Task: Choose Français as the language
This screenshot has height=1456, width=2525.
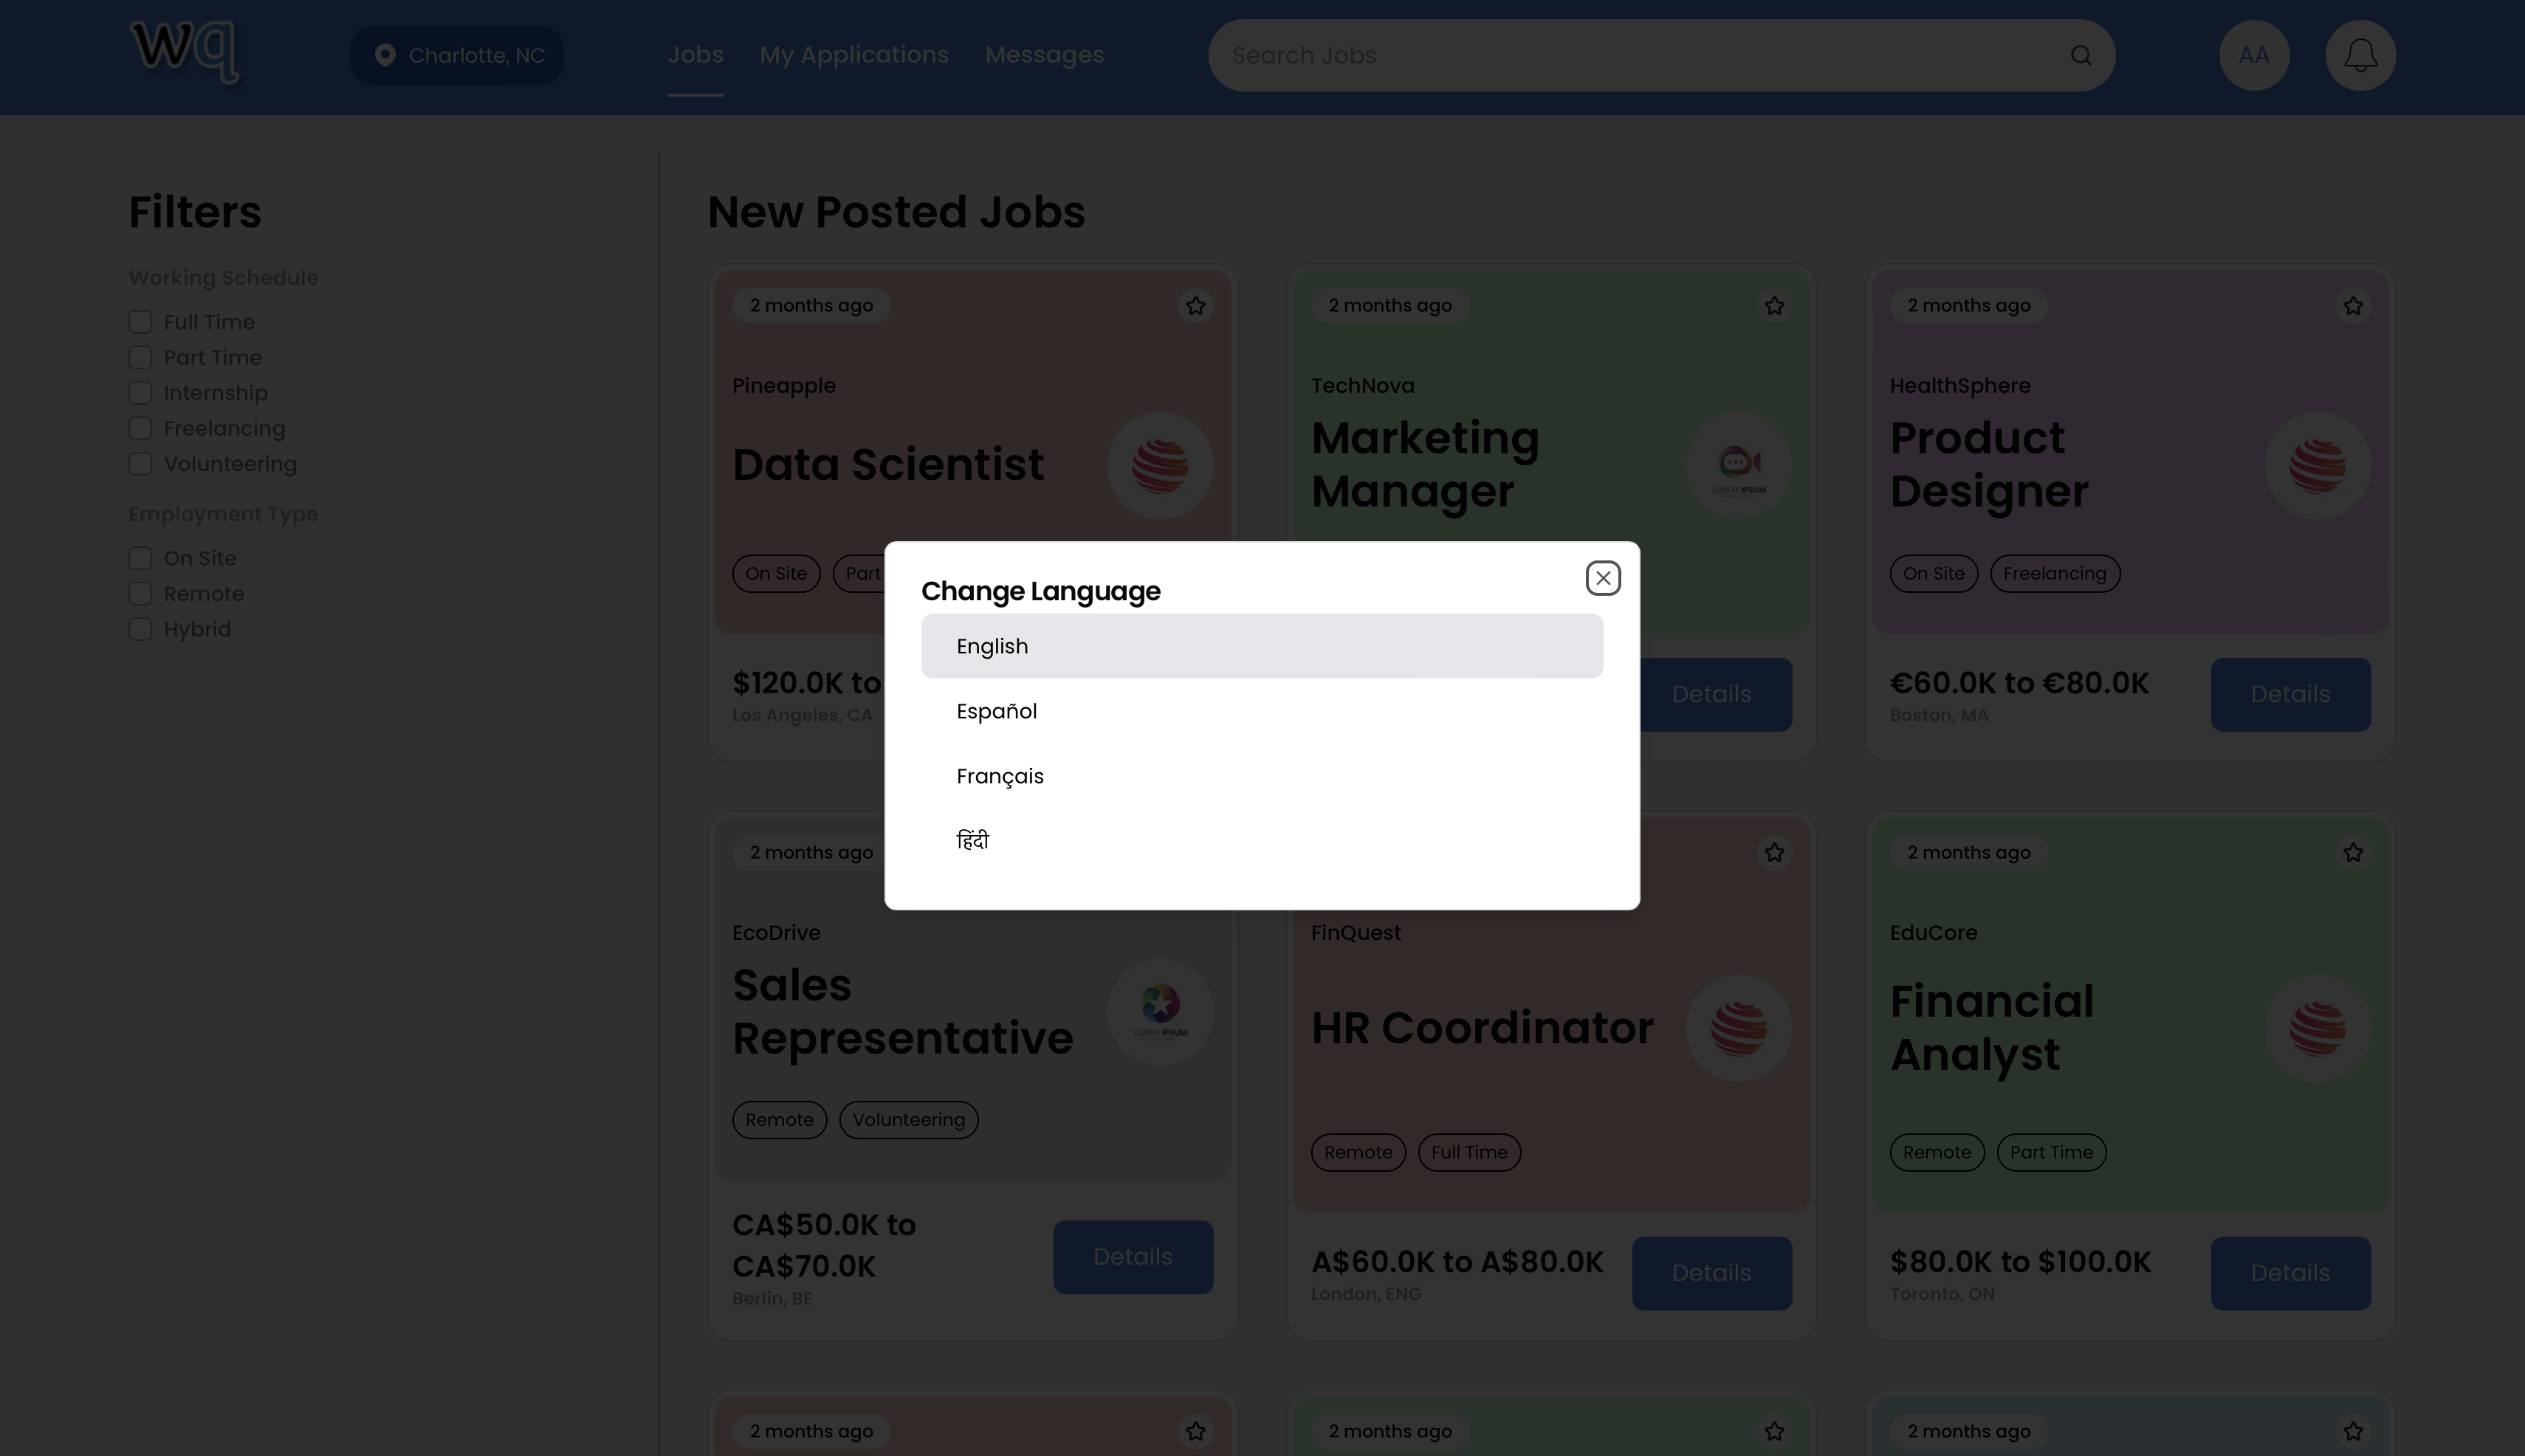Action: tap(1000, 776)
